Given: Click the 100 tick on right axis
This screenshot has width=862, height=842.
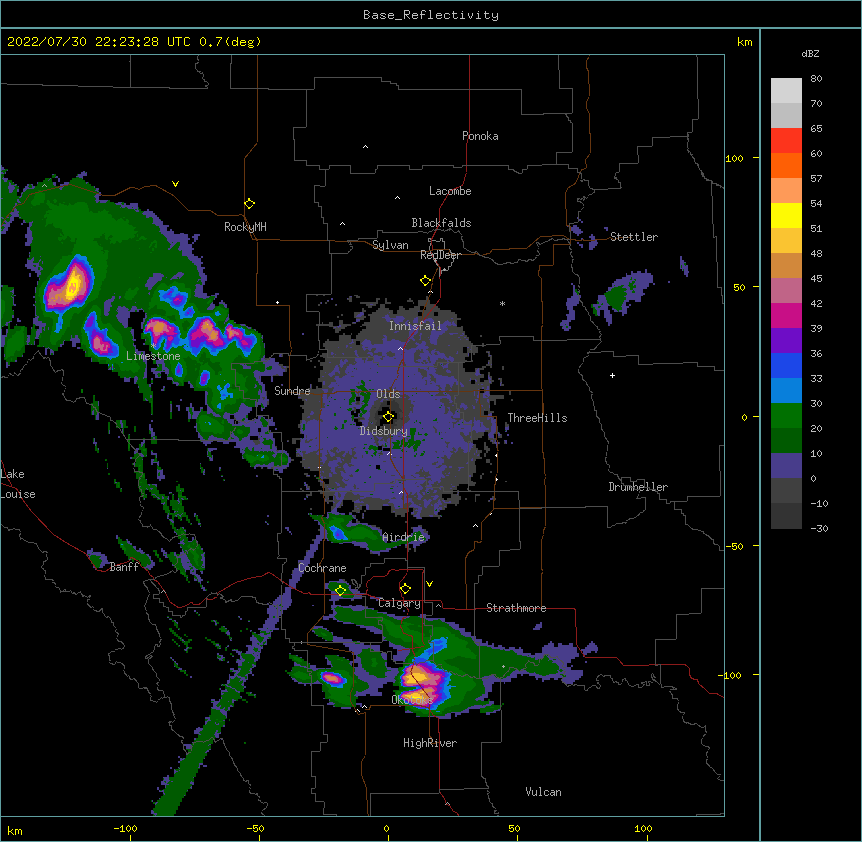Looking at the screenshot, I should click(734, 158).
